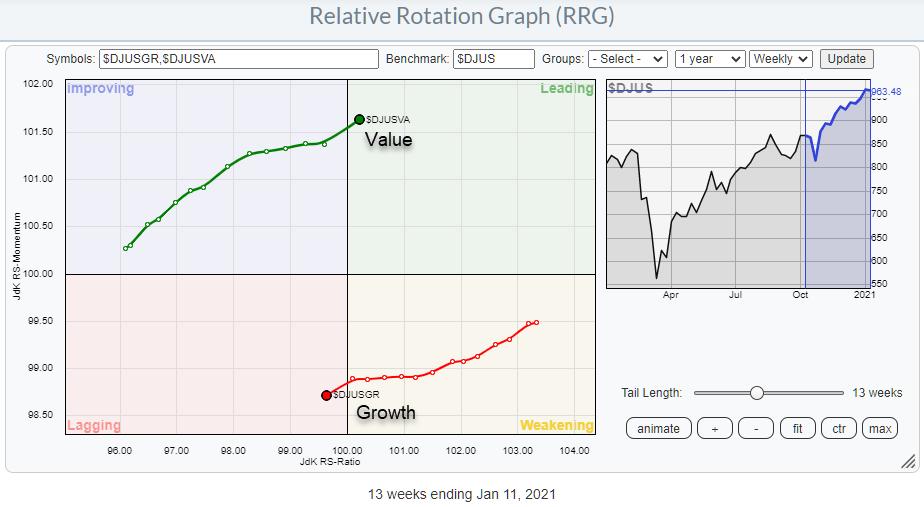This screenshot has height=507, width=924.
Task: Open the Groups select dropdown
Action: (628, 59)
